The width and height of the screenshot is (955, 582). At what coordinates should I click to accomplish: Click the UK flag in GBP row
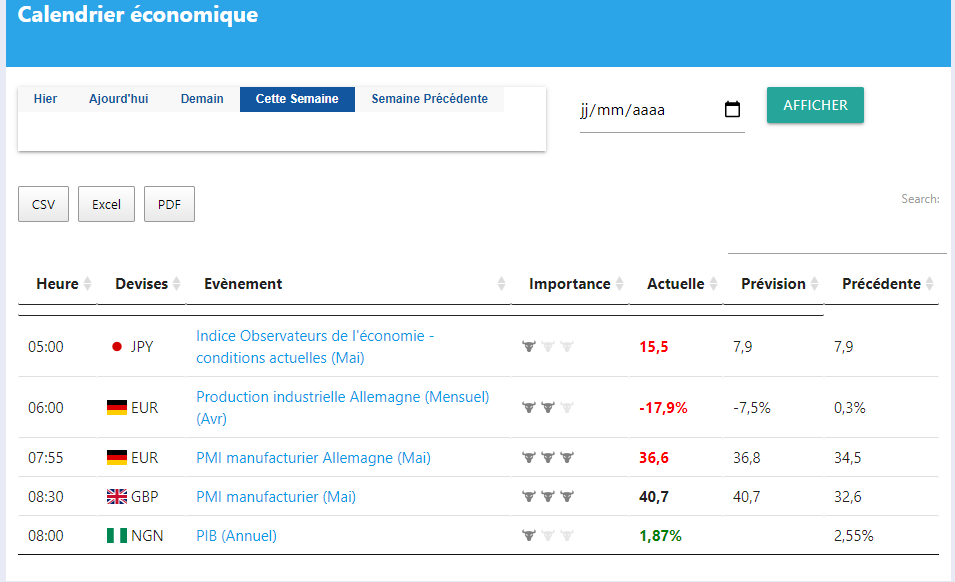[117, 496]
